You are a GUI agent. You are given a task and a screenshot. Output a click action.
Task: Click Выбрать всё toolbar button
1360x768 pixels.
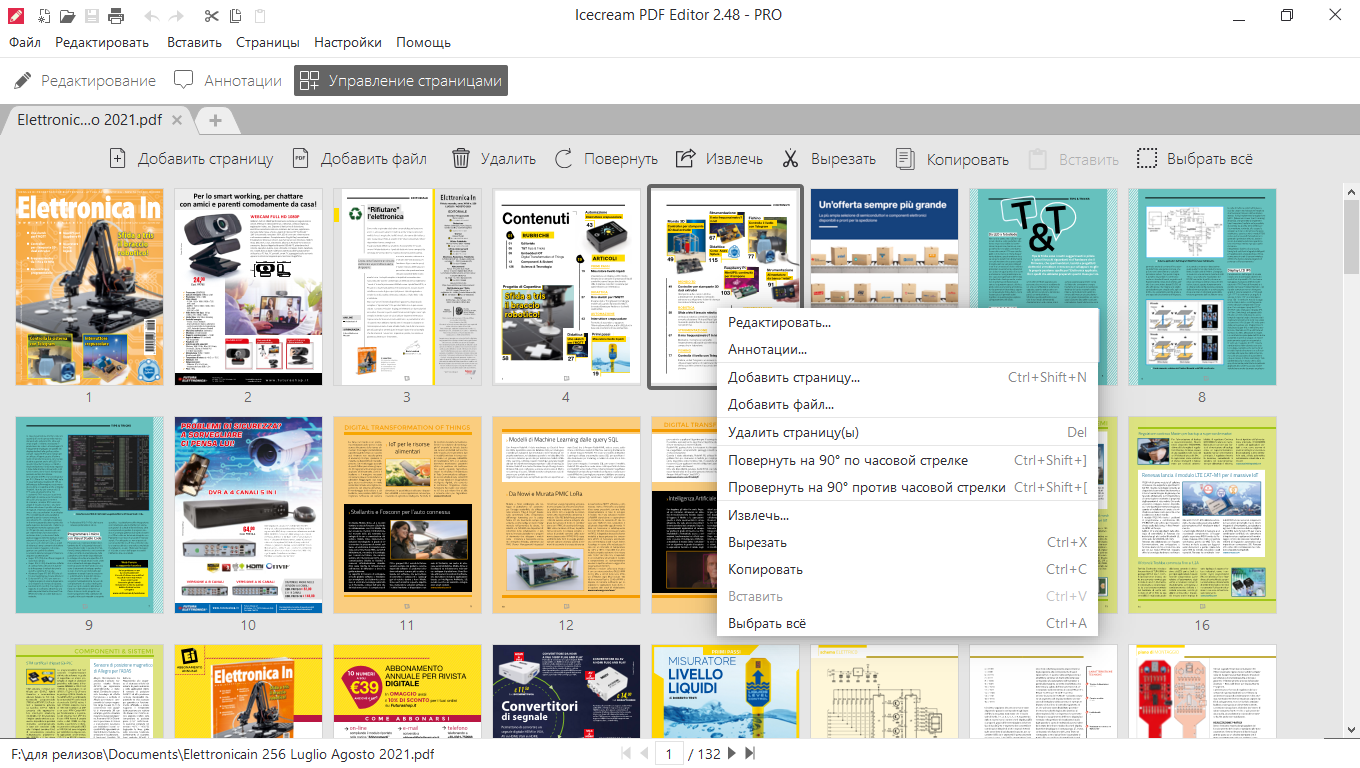click(x=1196, y=159)
